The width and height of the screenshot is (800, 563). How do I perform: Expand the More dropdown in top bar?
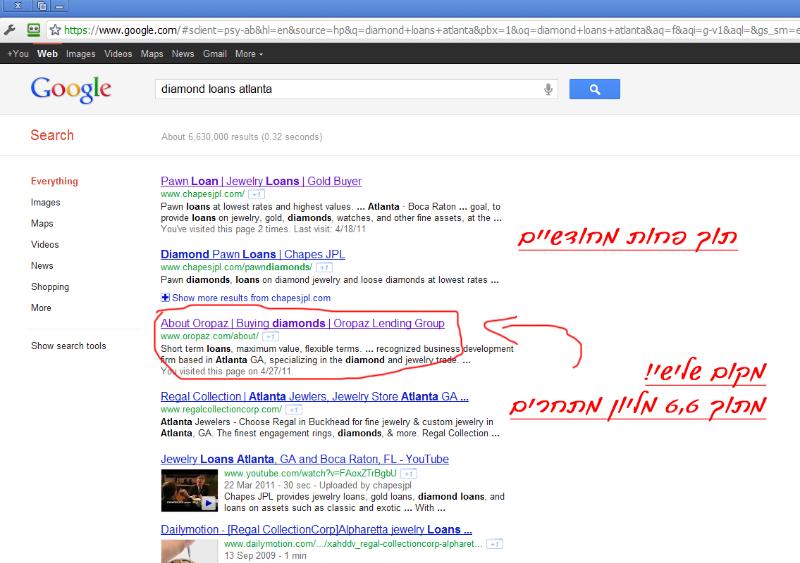tap(249, 54)
